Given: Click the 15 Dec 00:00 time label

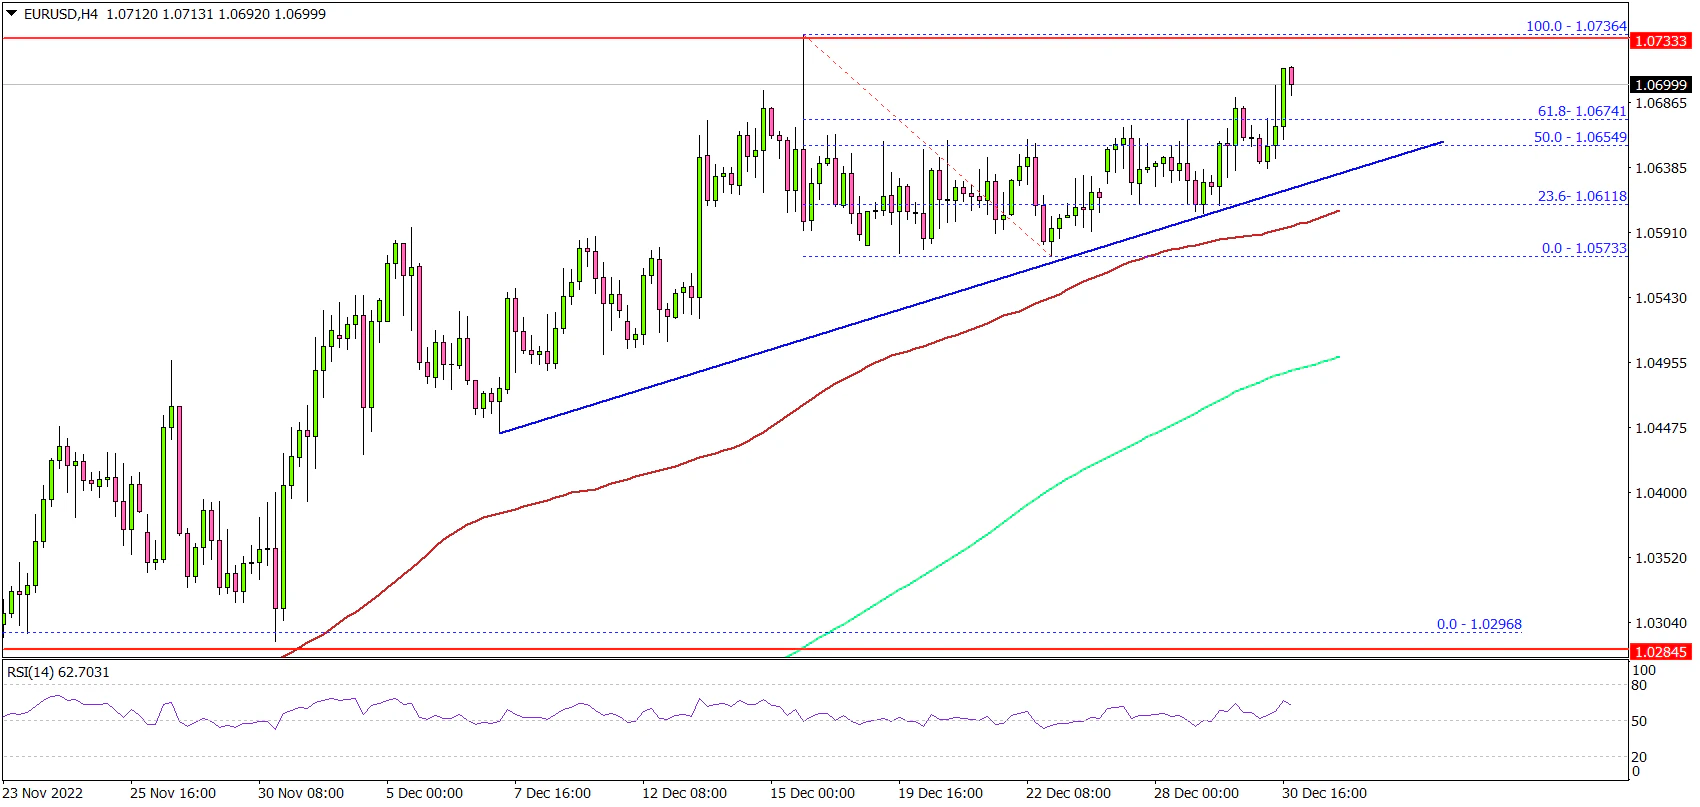Looking at the screenshot, I should 812,793.
